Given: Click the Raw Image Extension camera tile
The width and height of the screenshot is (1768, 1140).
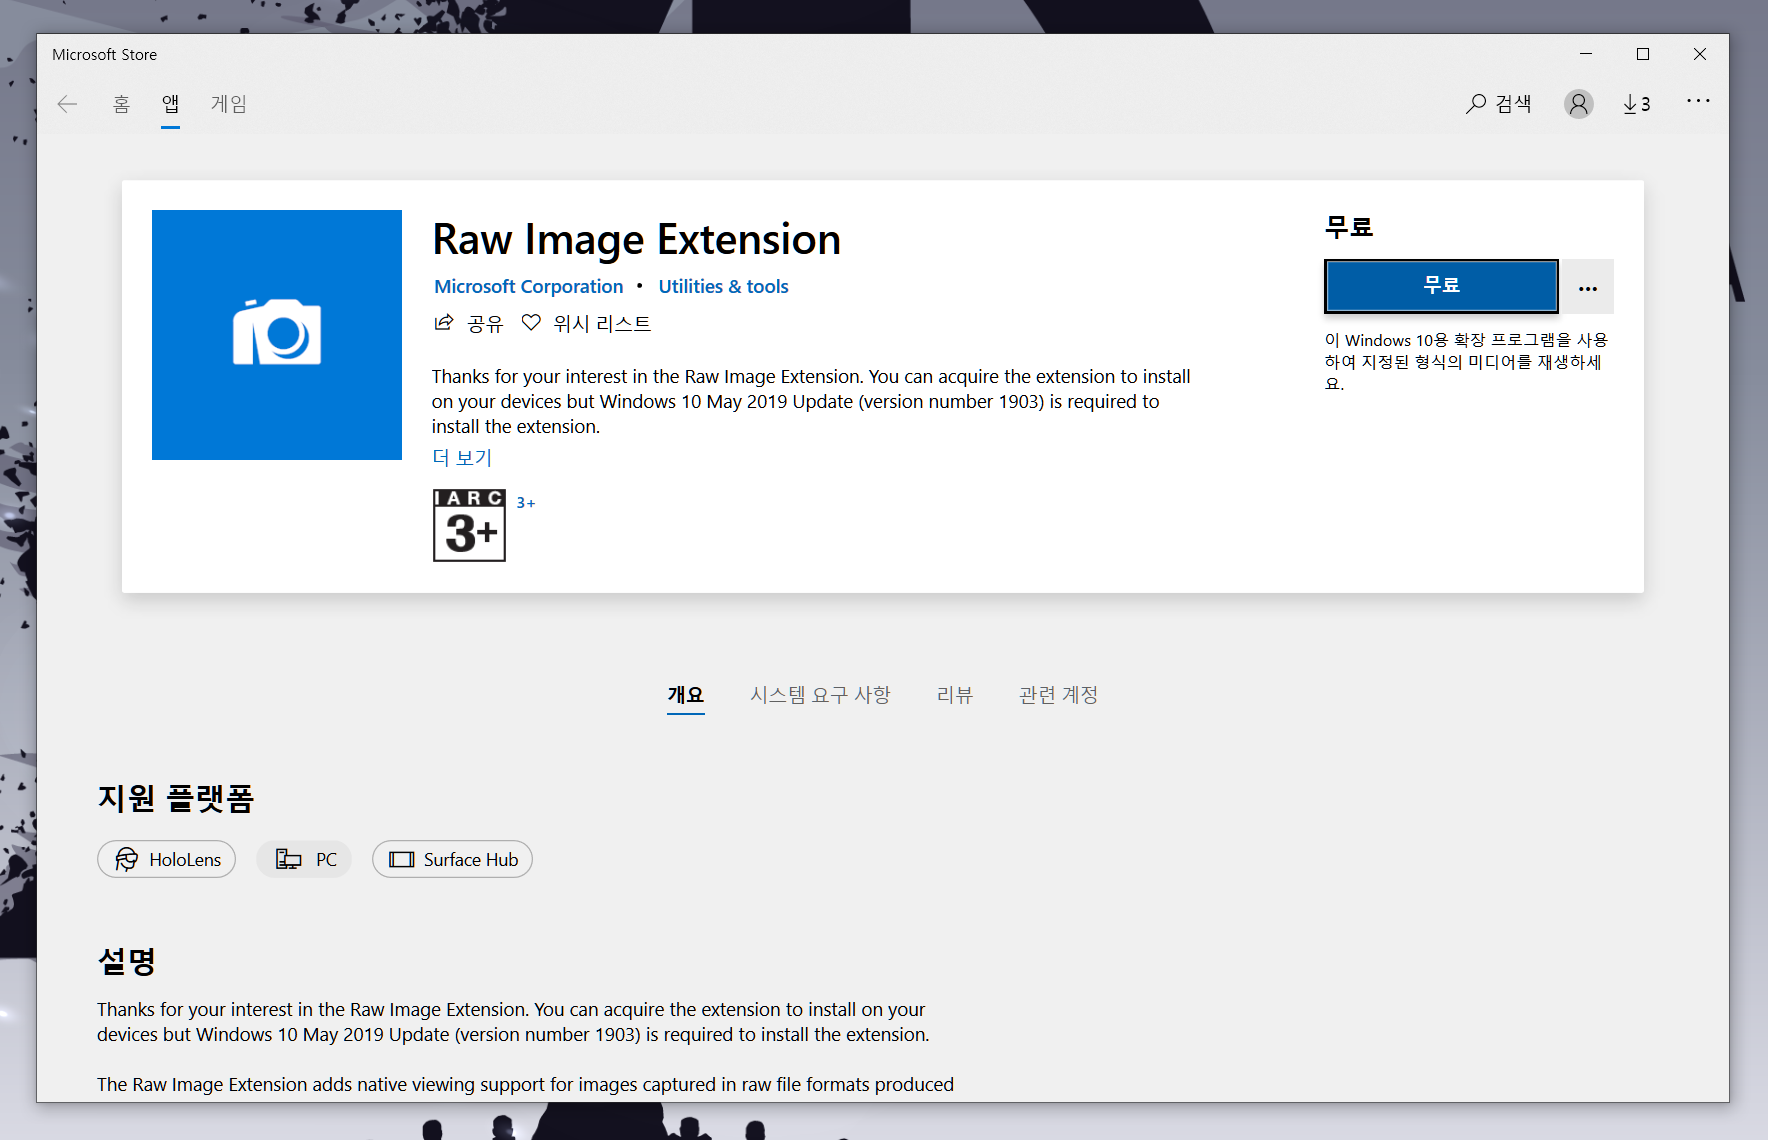Looking at the screenshot, I should click(277, 335).
